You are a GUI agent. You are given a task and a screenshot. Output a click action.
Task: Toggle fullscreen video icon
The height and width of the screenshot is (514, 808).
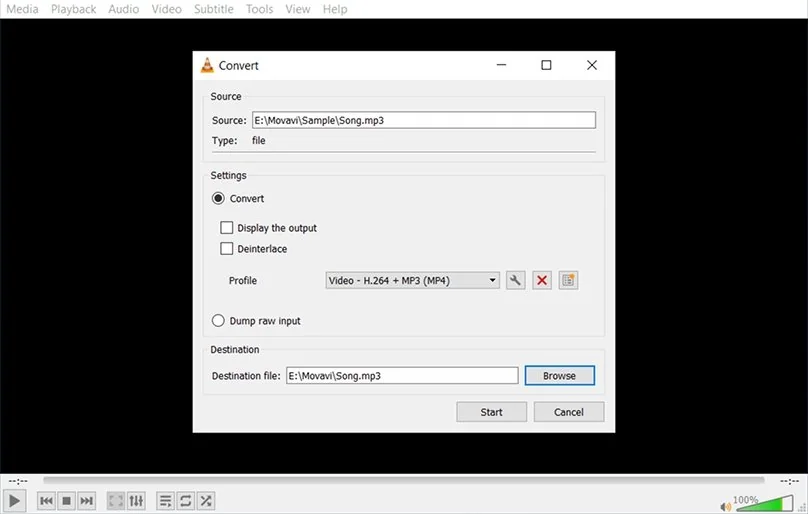point(116,501)
